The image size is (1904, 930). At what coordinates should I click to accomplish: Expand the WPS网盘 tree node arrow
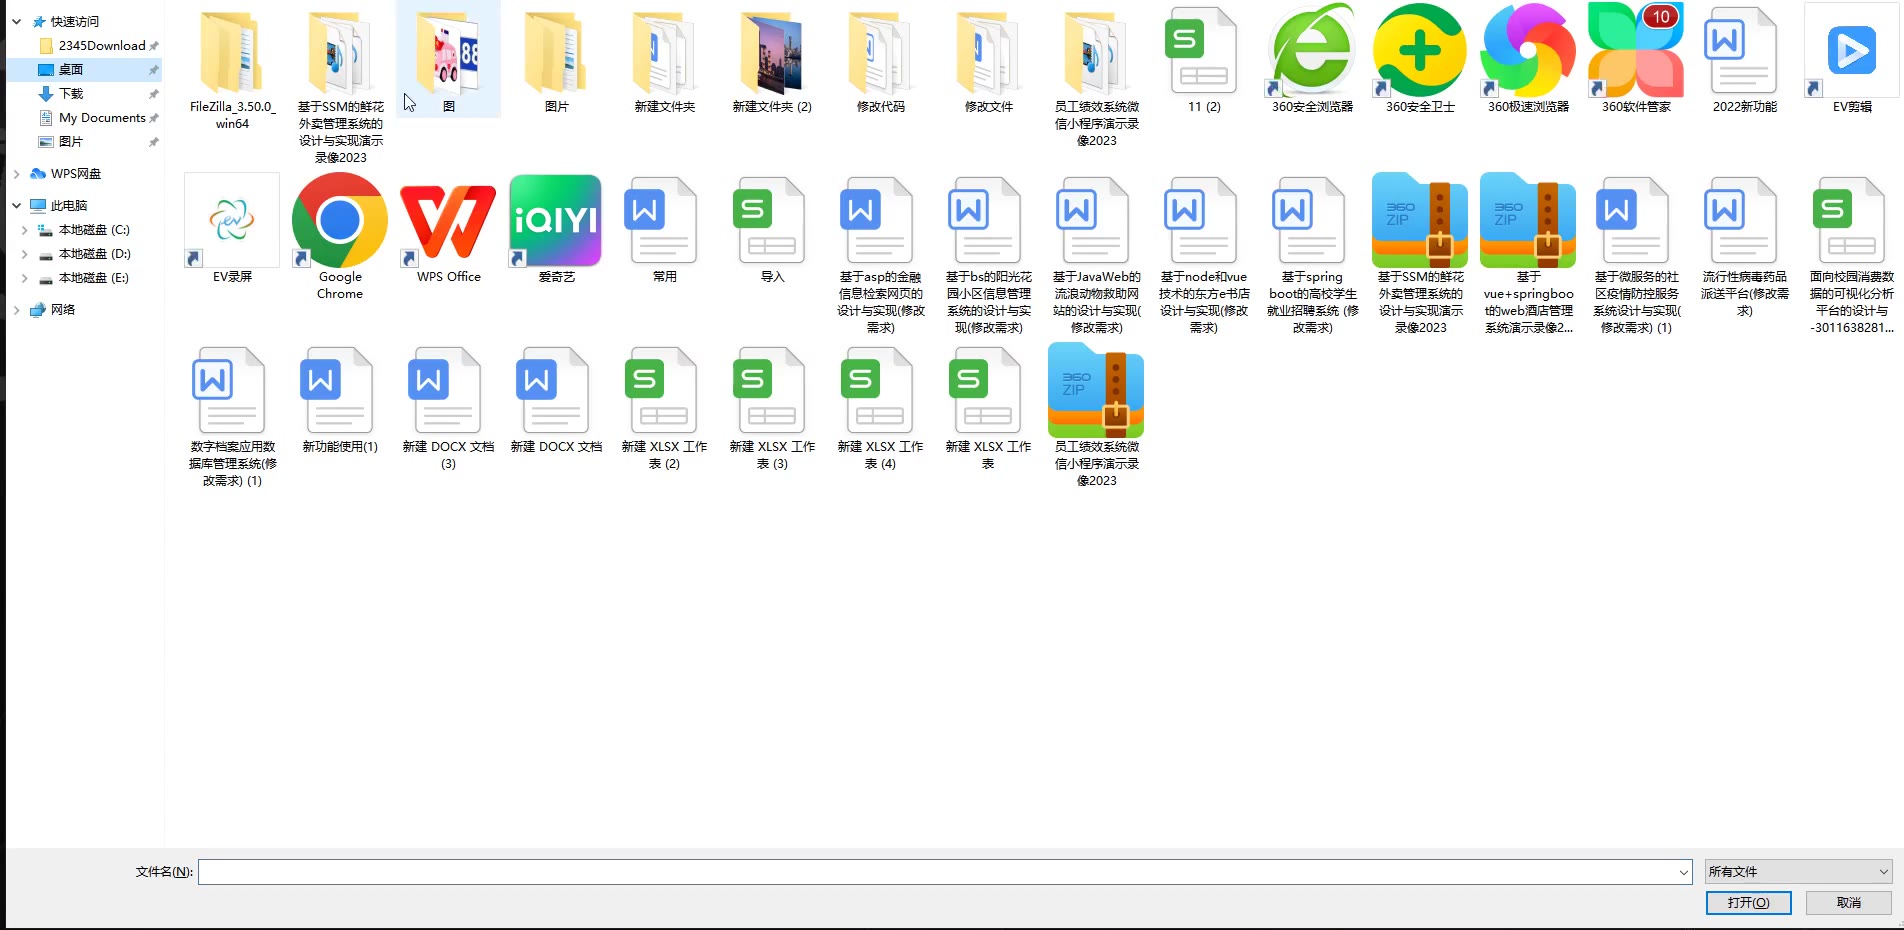point(16,174)
